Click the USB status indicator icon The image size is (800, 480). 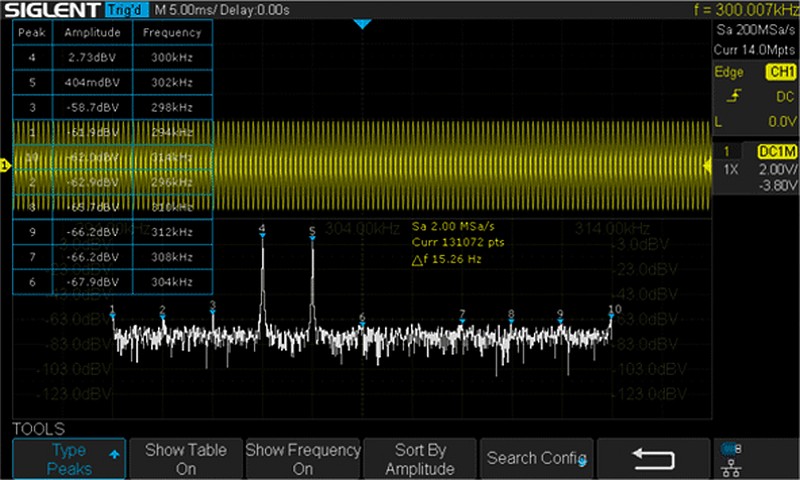731,449
